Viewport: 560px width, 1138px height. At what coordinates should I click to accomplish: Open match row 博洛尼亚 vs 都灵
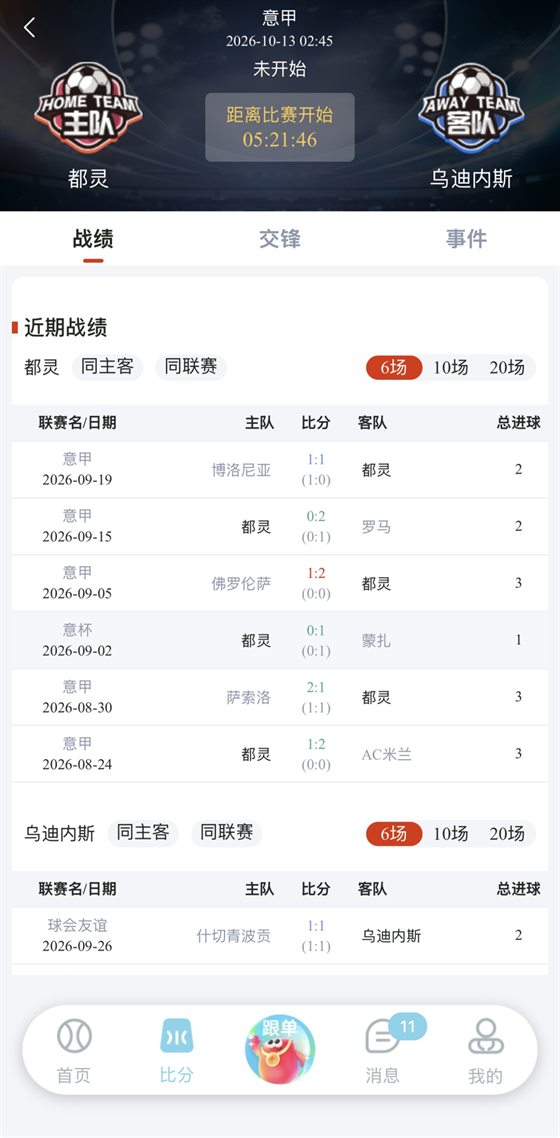pyautogui.click(x=280, y=470)
